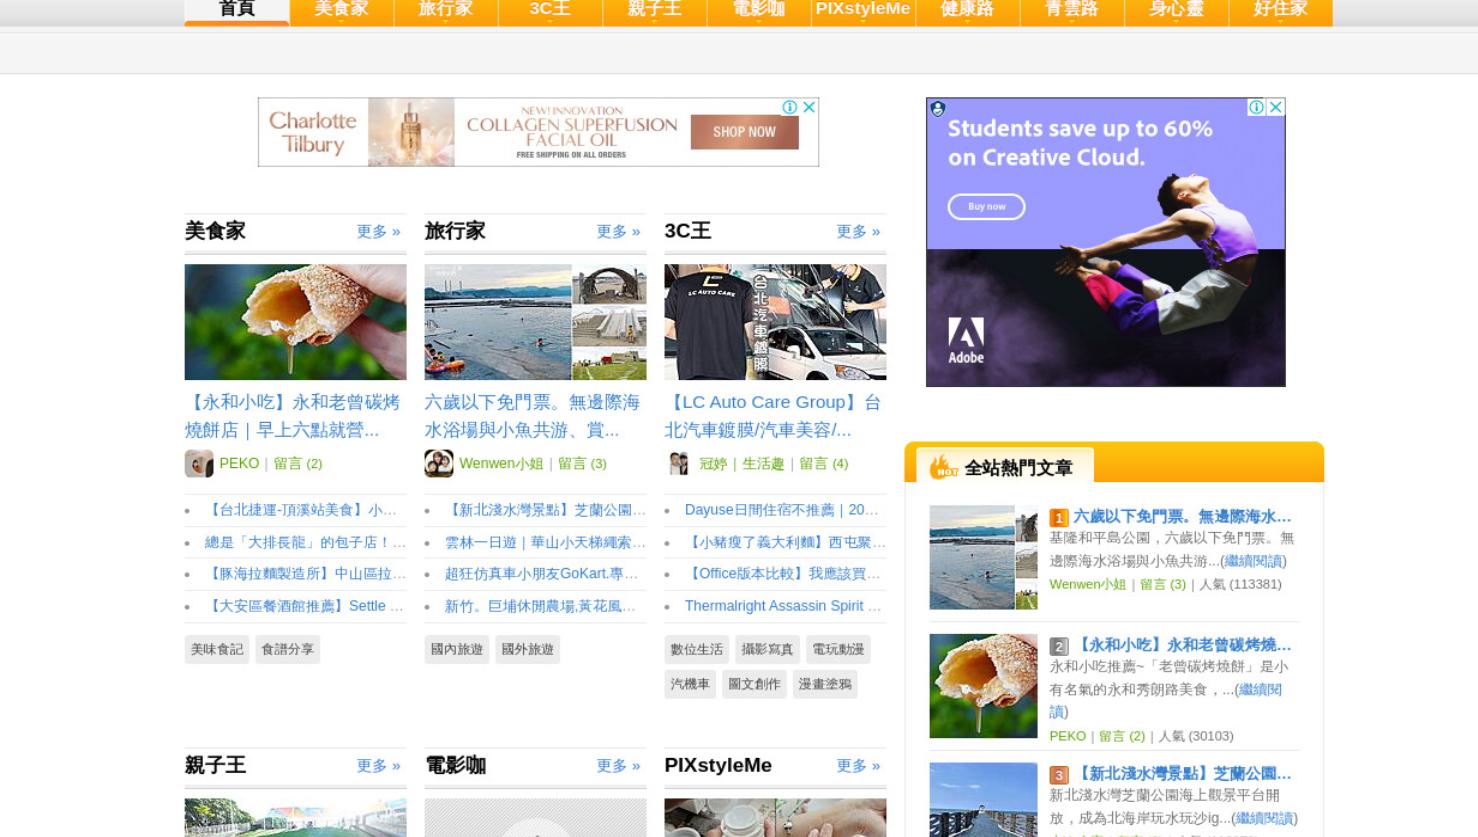Click the privacy badge icon on Adobe ad
This screenshot has height=837, width=1478.
[x=937, y=108]
